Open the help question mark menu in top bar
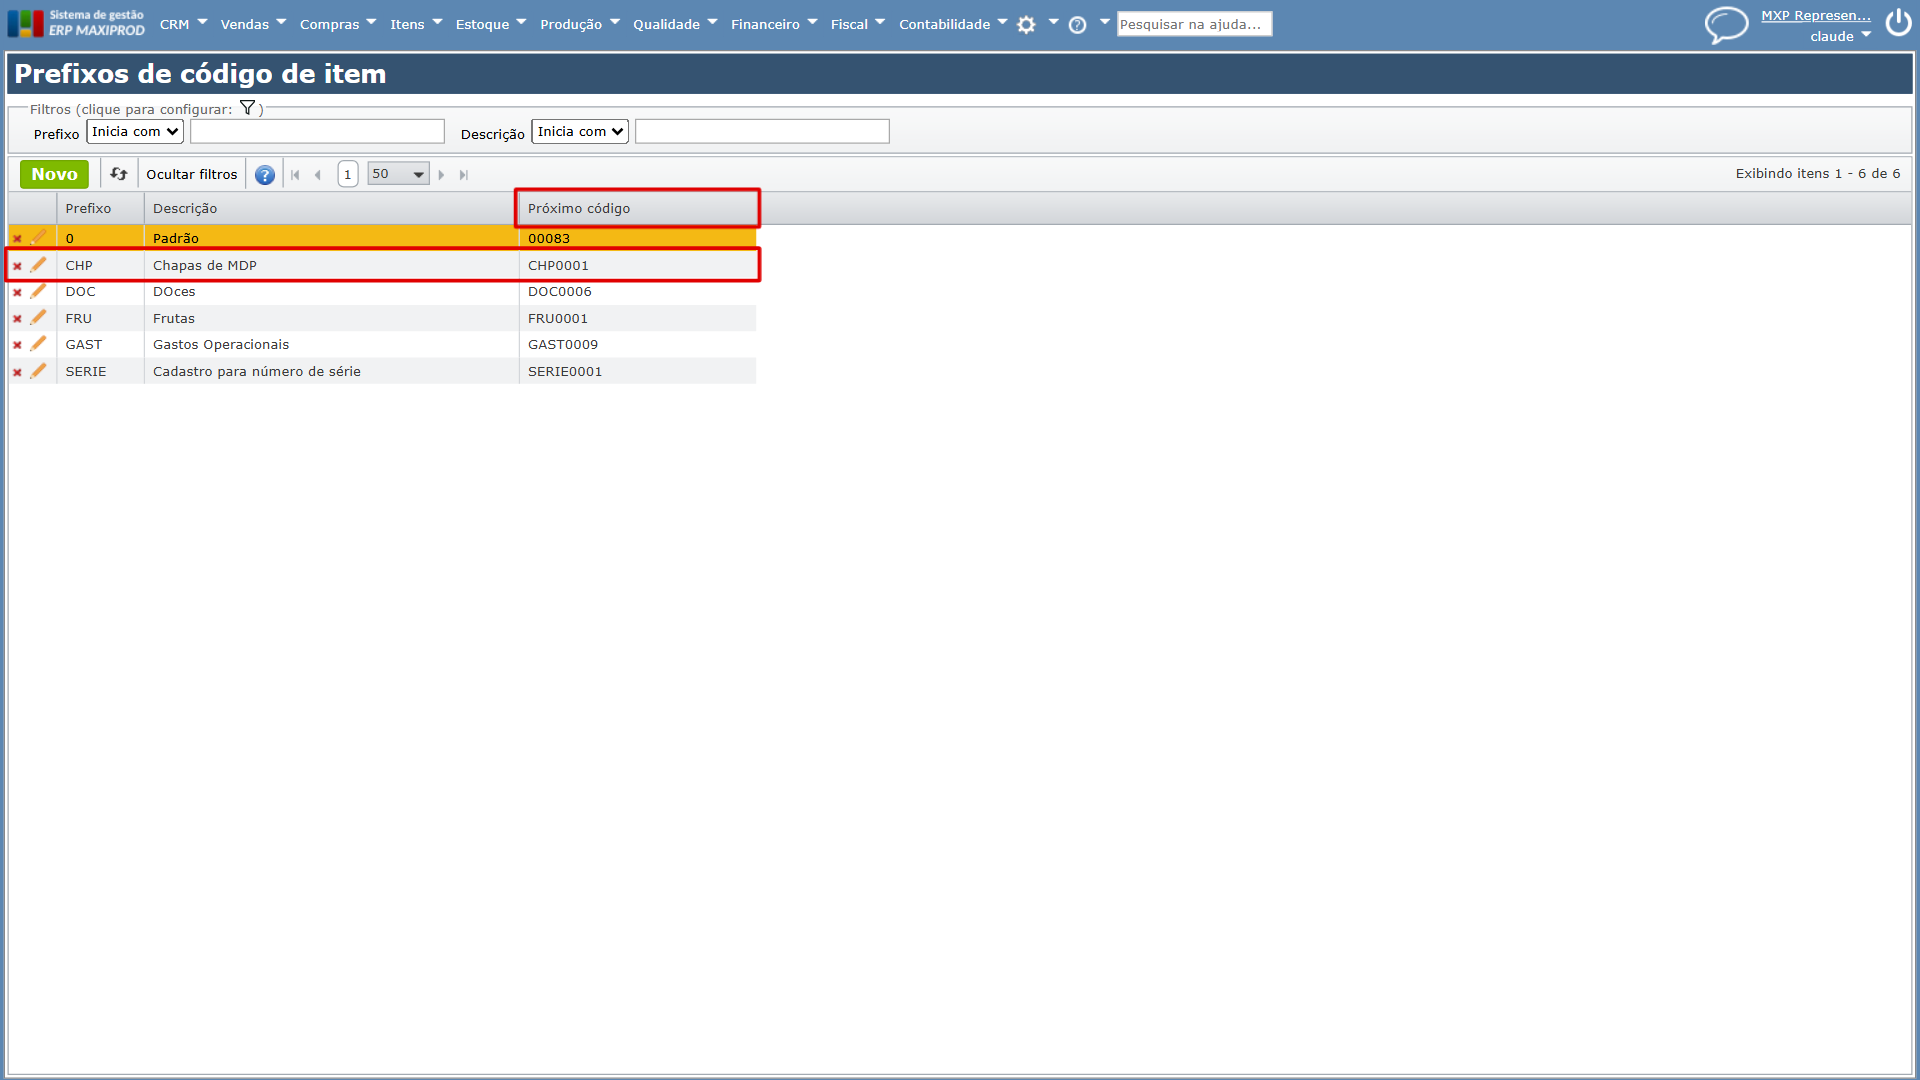Viewport: 1920px width, 1080px height. pyautogui.click(x=1077, y=25)
